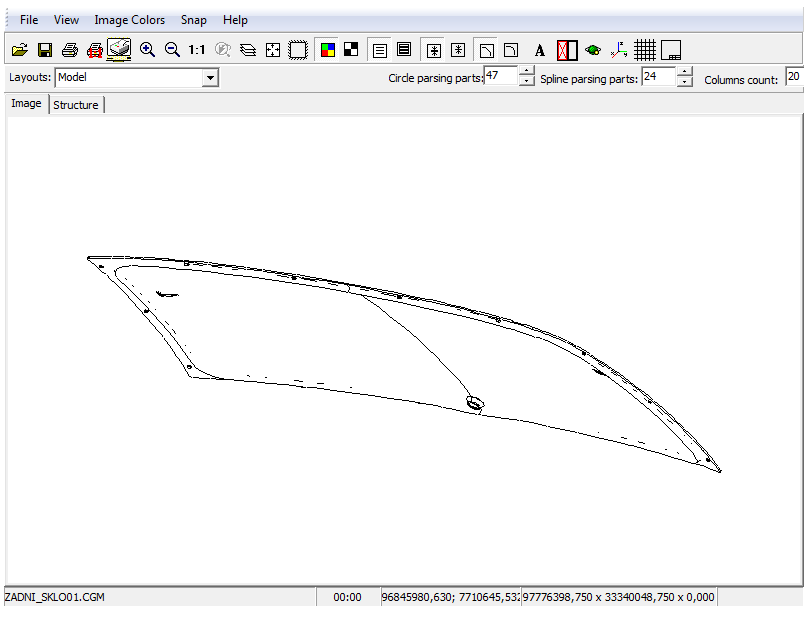Image resolution: width=811 pixels, height=618 pixels.
Task: Open the Layers stack icon
Action: click(x=248, y=50)
